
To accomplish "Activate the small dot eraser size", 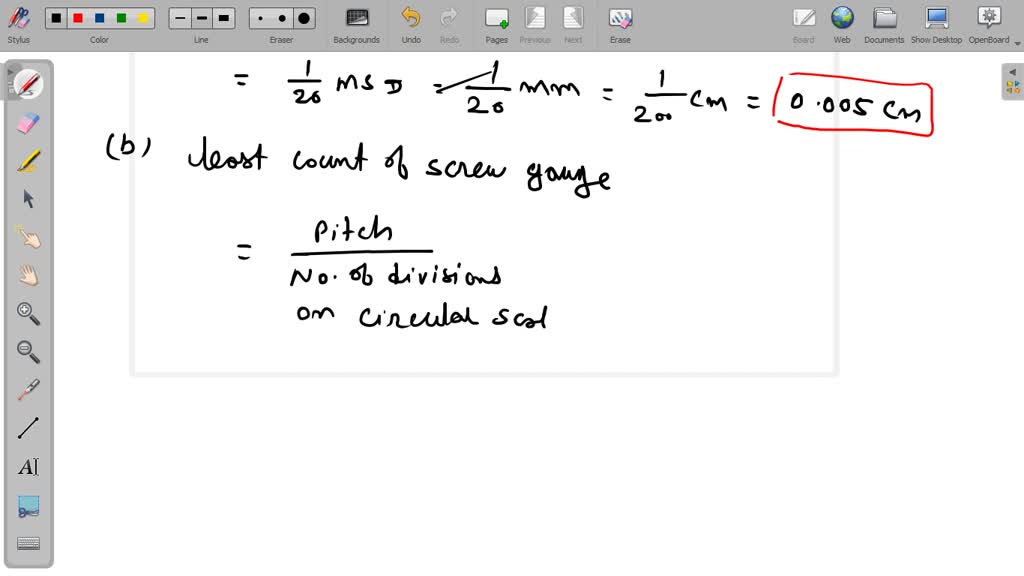I will [x=261, y=17].
